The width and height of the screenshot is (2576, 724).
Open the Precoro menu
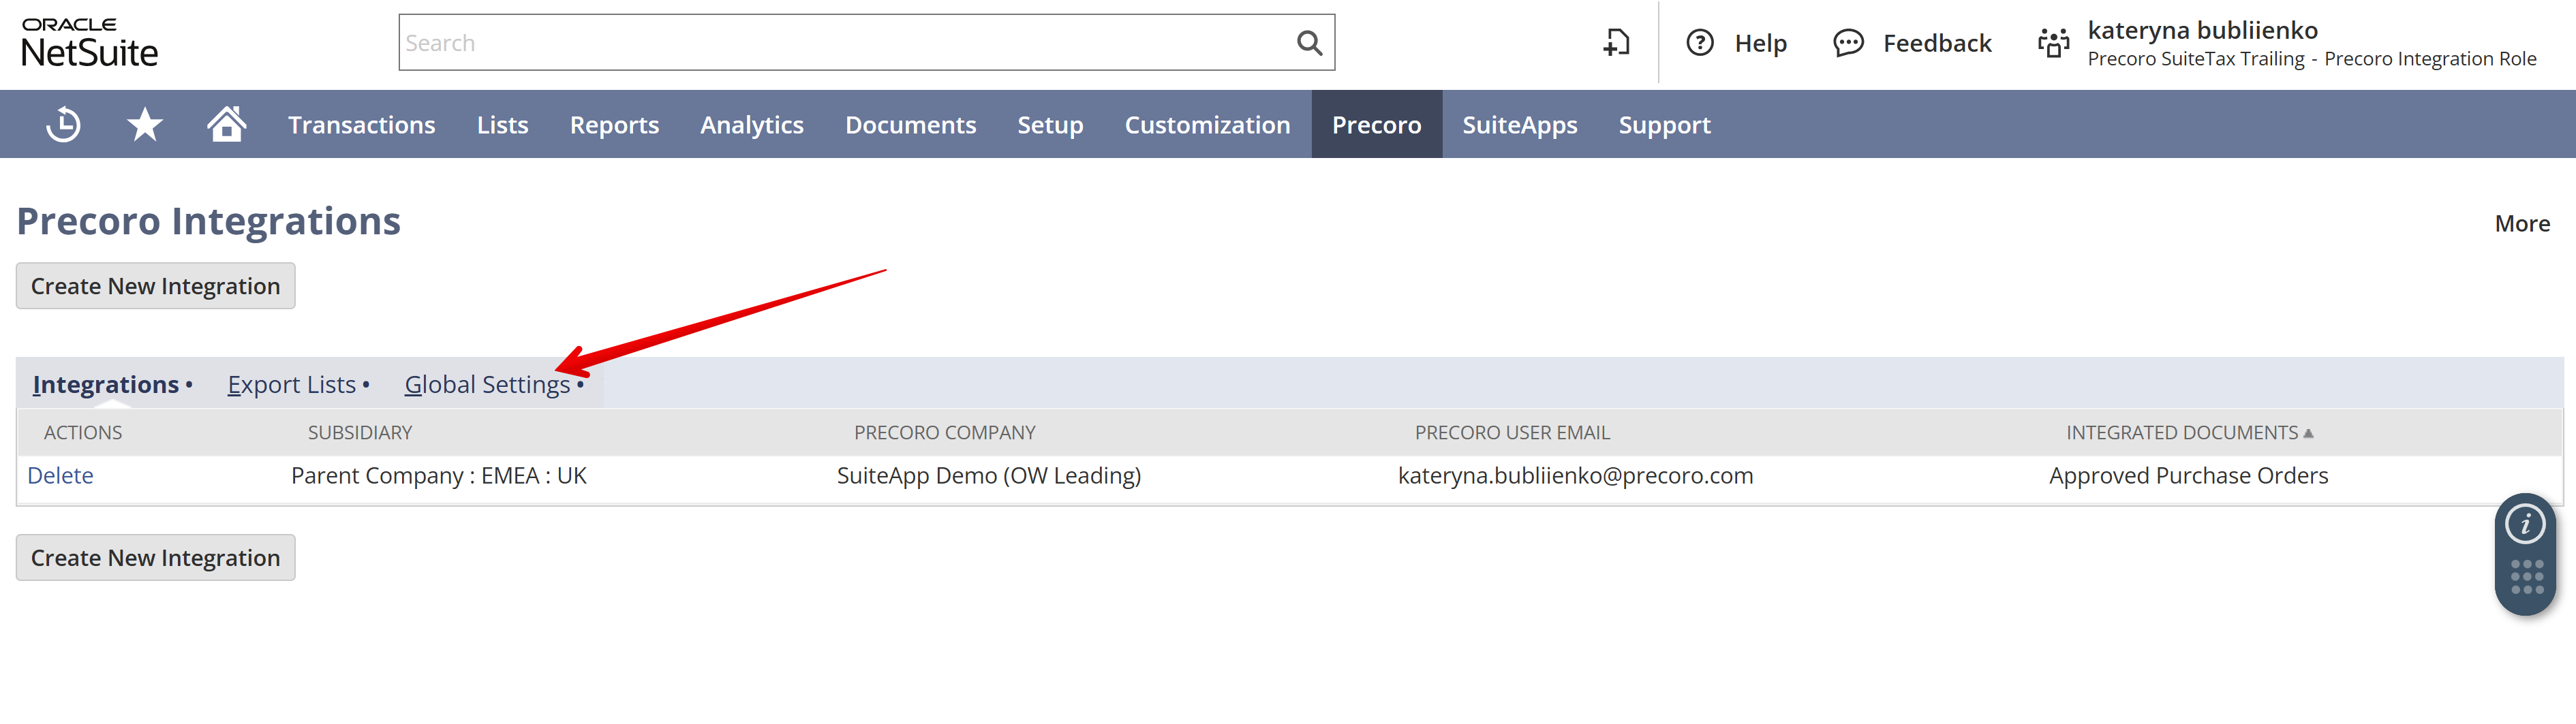1376,125
